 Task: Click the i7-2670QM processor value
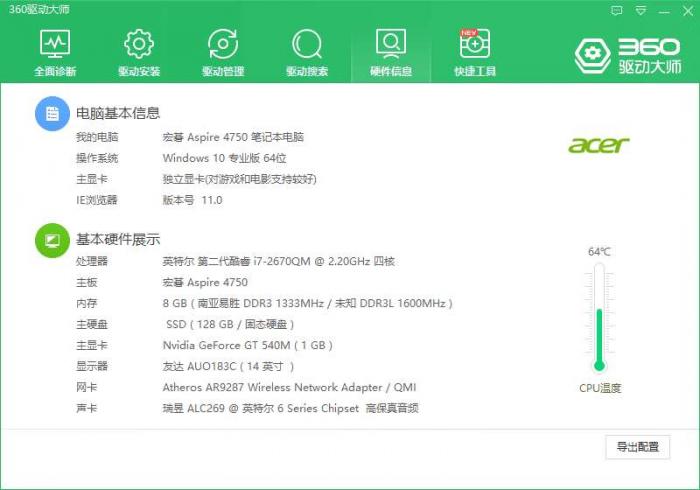click(x=279, y=261)
